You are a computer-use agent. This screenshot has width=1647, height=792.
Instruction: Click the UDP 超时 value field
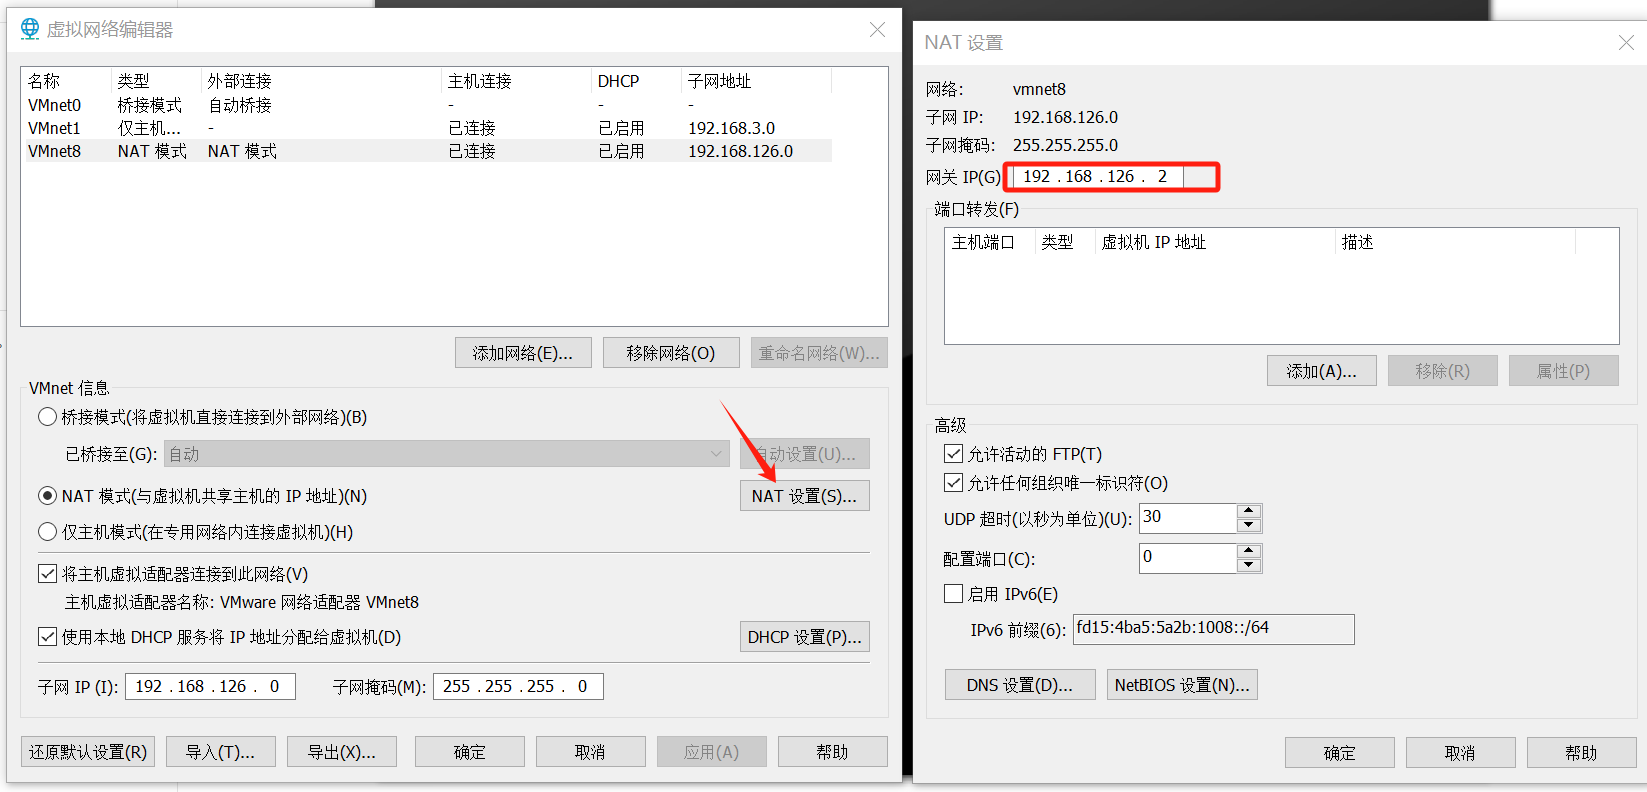pos(1188,518)
